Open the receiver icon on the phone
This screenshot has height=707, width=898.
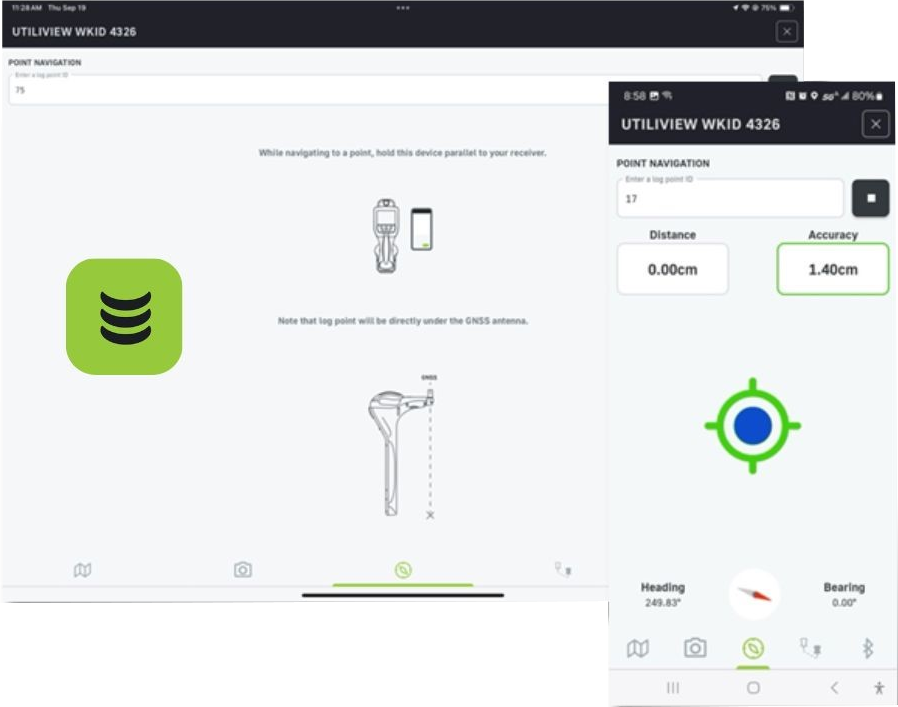[x=810, y=649]
